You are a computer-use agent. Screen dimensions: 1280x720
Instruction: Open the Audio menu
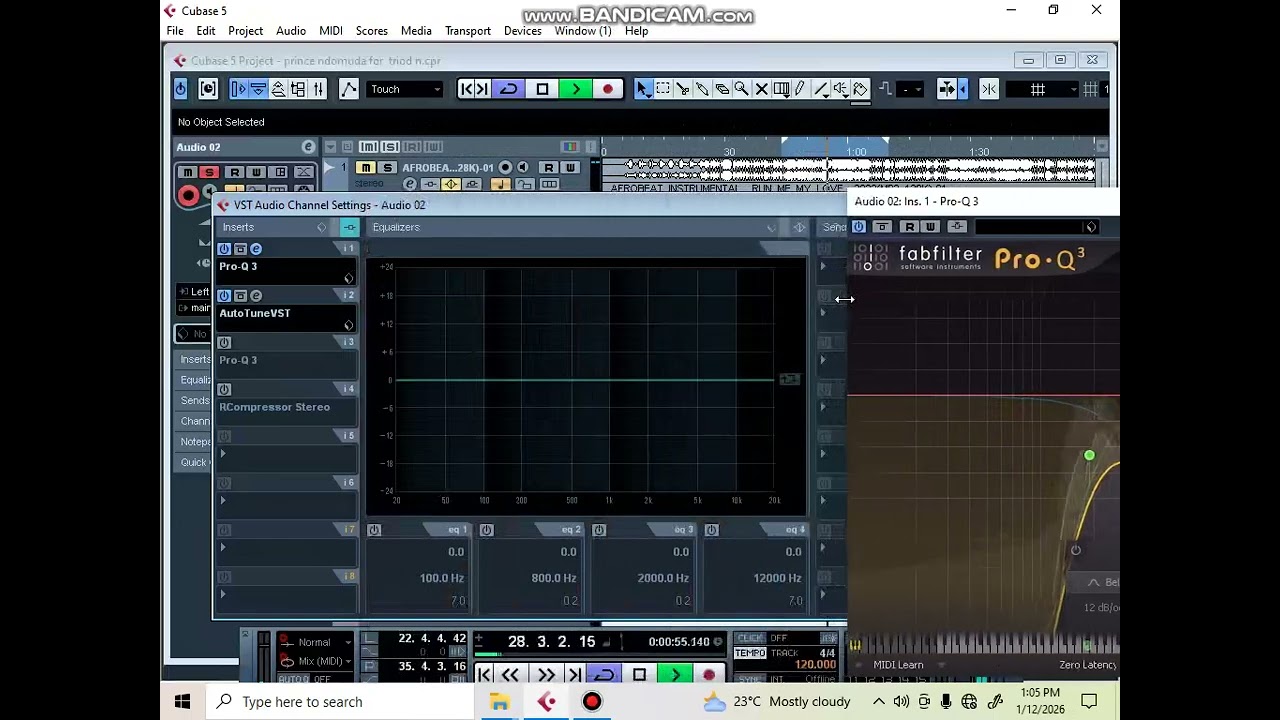[291, 31]
